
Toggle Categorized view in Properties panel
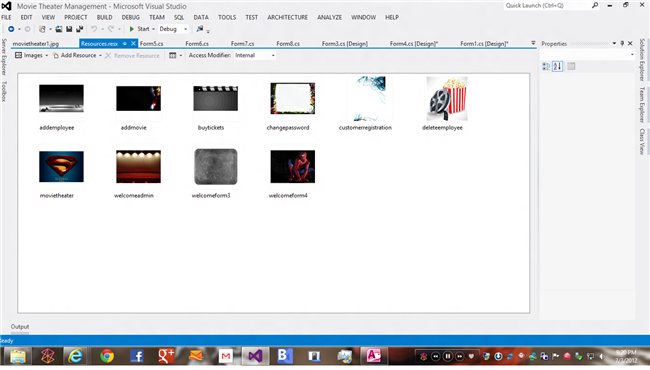coord(546,66)
